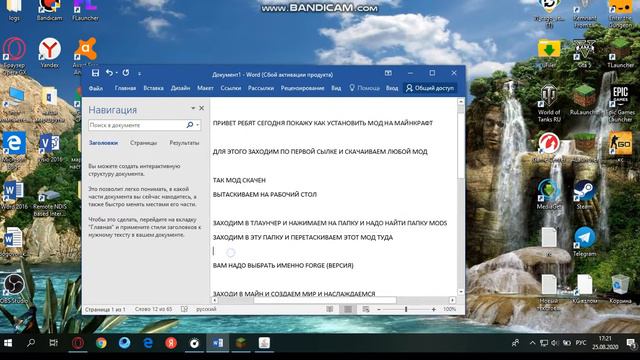Open Google Chrome from the taskbar

click(101, 343)
